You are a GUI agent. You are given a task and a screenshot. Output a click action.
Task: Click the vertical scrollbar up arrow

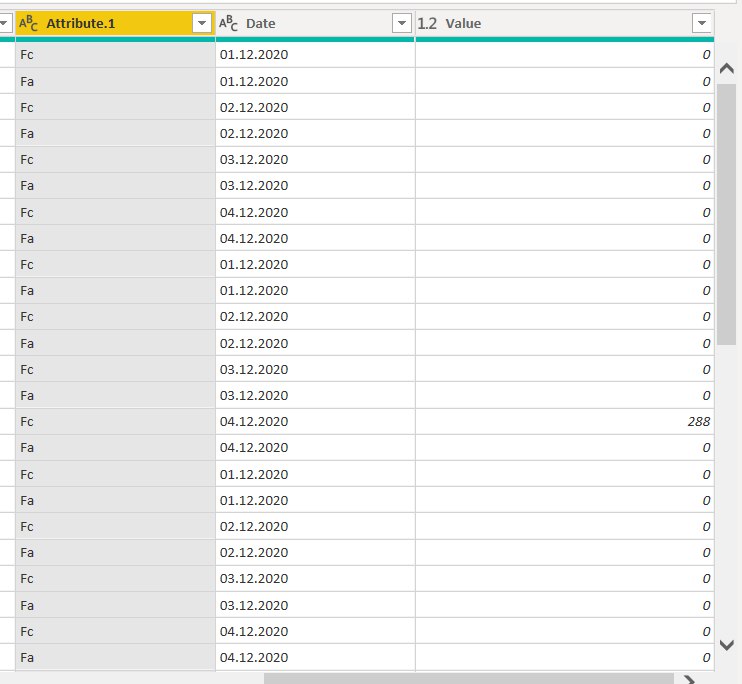click(x=726, y=69)
